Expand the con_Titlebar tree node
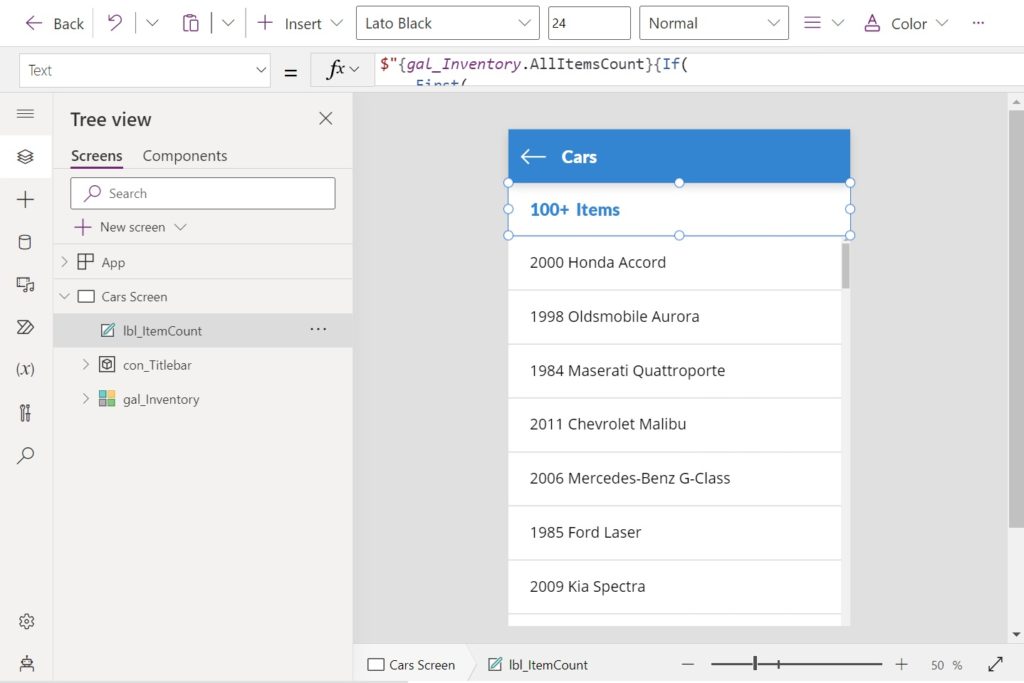 [86, 364]
